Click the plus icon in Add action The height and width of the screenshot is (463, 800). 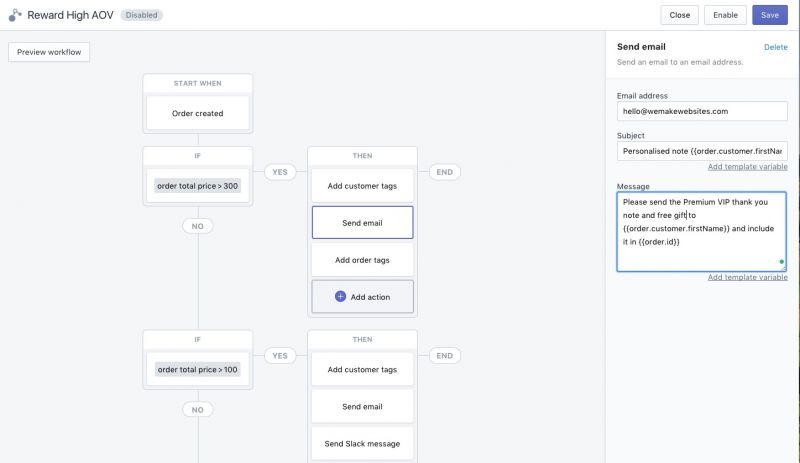coord(340,297)
